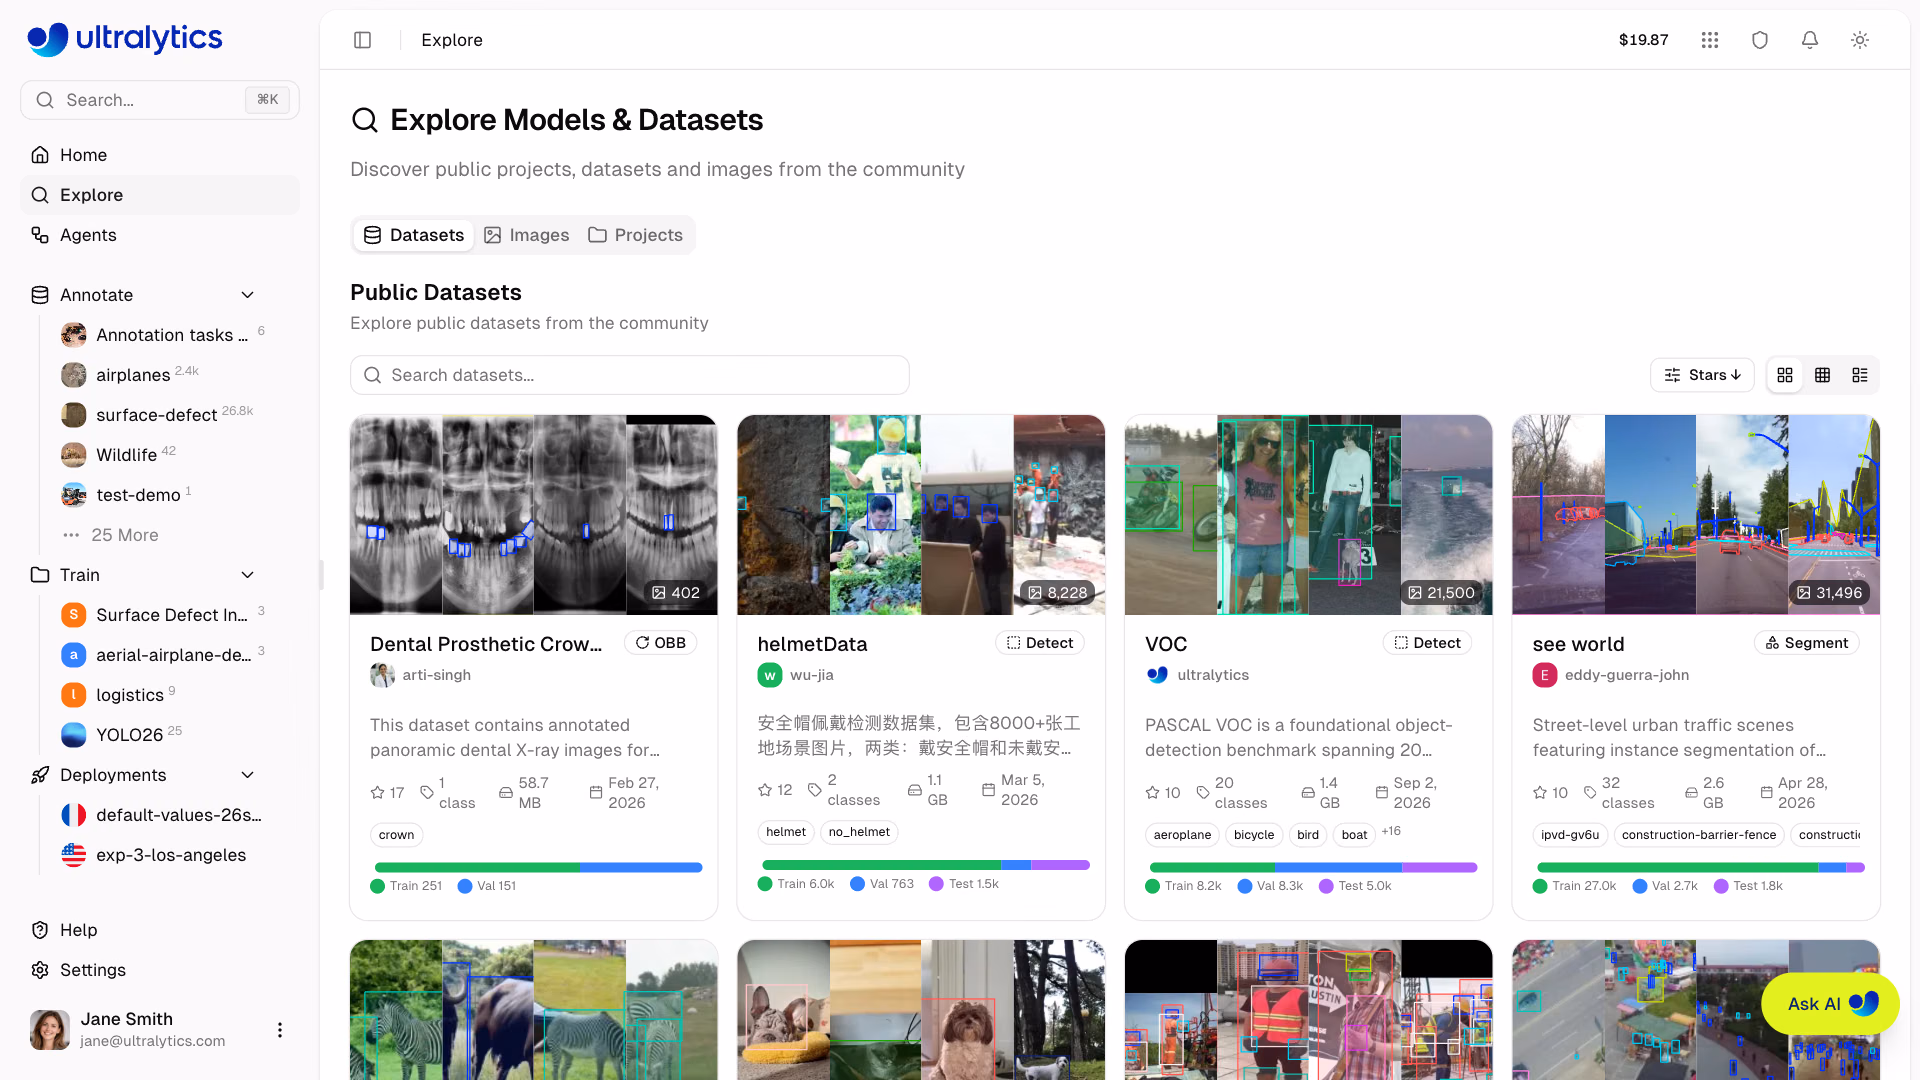The width and height of the screenshot is (1920, 1080).
Task: Open Home from the sidebar
Action: pyautogui.click(x=160, y=155)
